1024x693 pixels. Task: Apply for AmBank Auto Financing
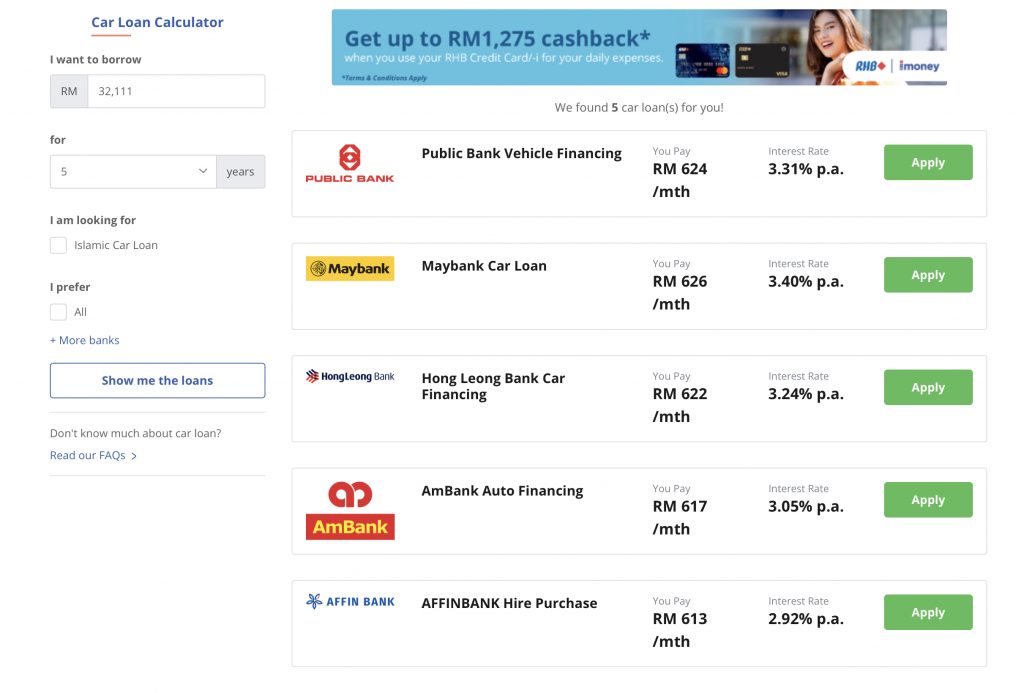tap(927, 500)
